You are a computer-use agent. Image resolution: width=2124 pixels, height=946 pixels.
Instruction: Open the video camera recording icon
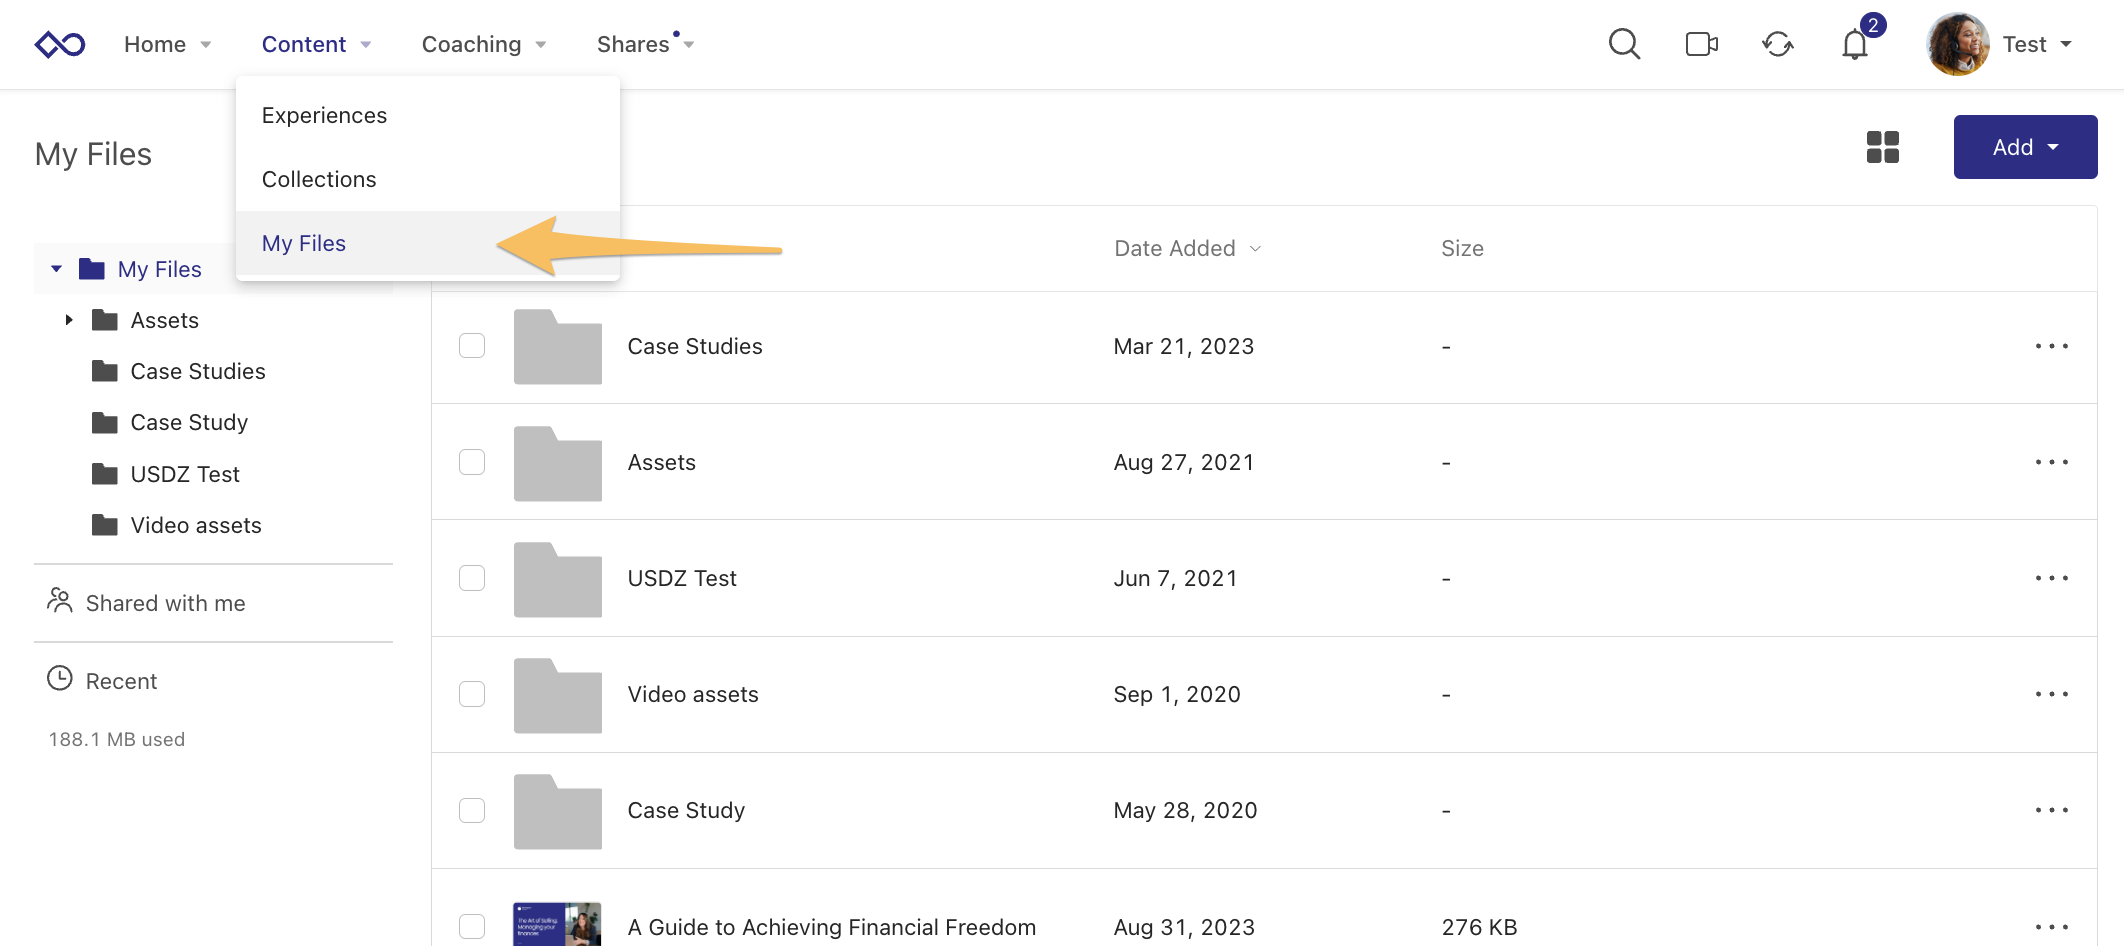pos(1701,44)
